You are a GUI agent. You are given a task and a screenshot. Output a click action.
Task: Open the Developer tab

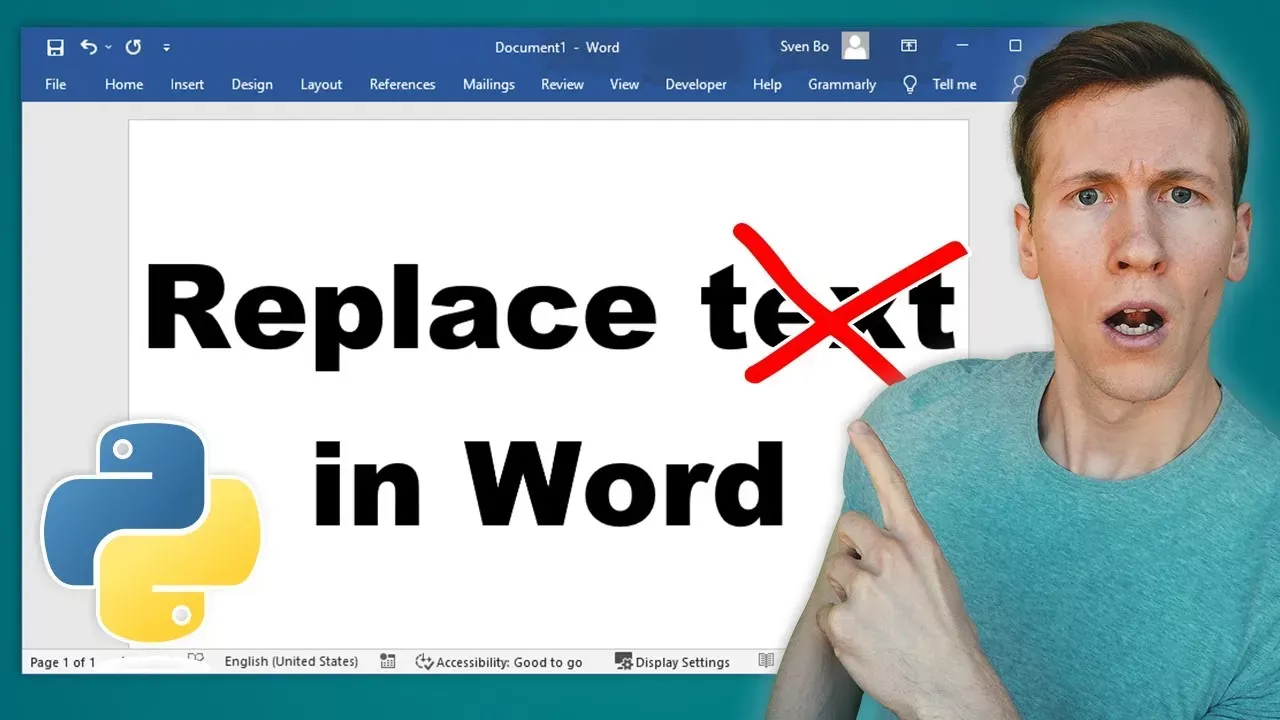click(696, 84)
